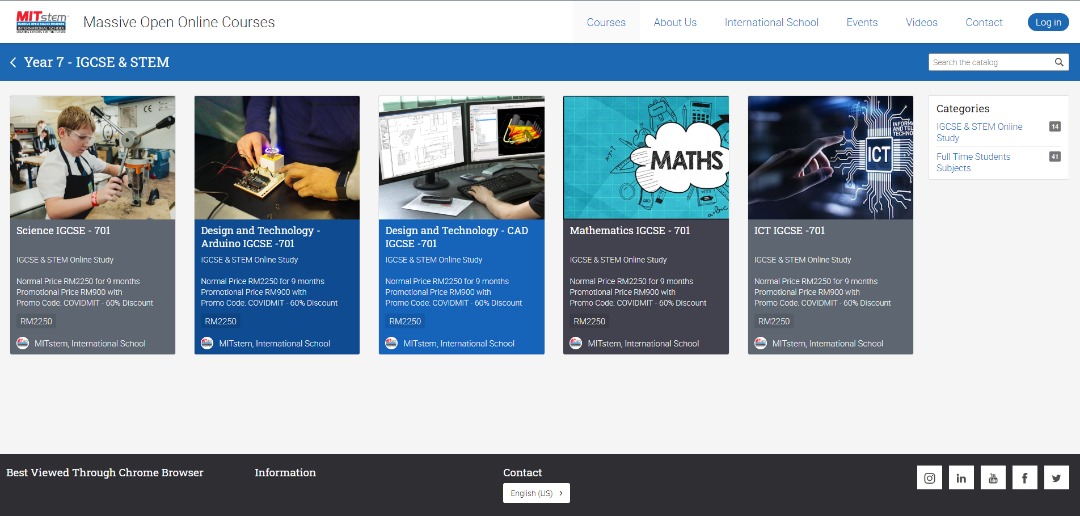Open the LinkedIn social icon

[961, 478]
